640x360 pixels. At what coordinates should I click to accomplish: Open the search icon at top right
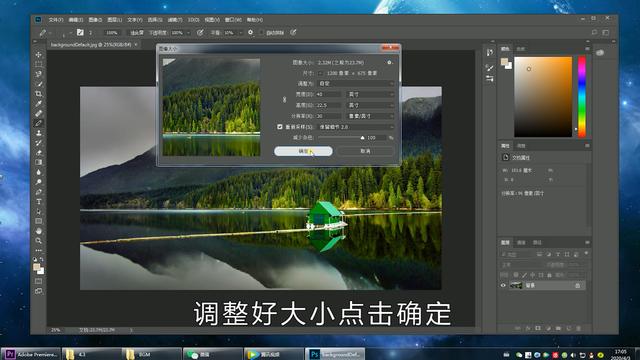coord(594,32)
